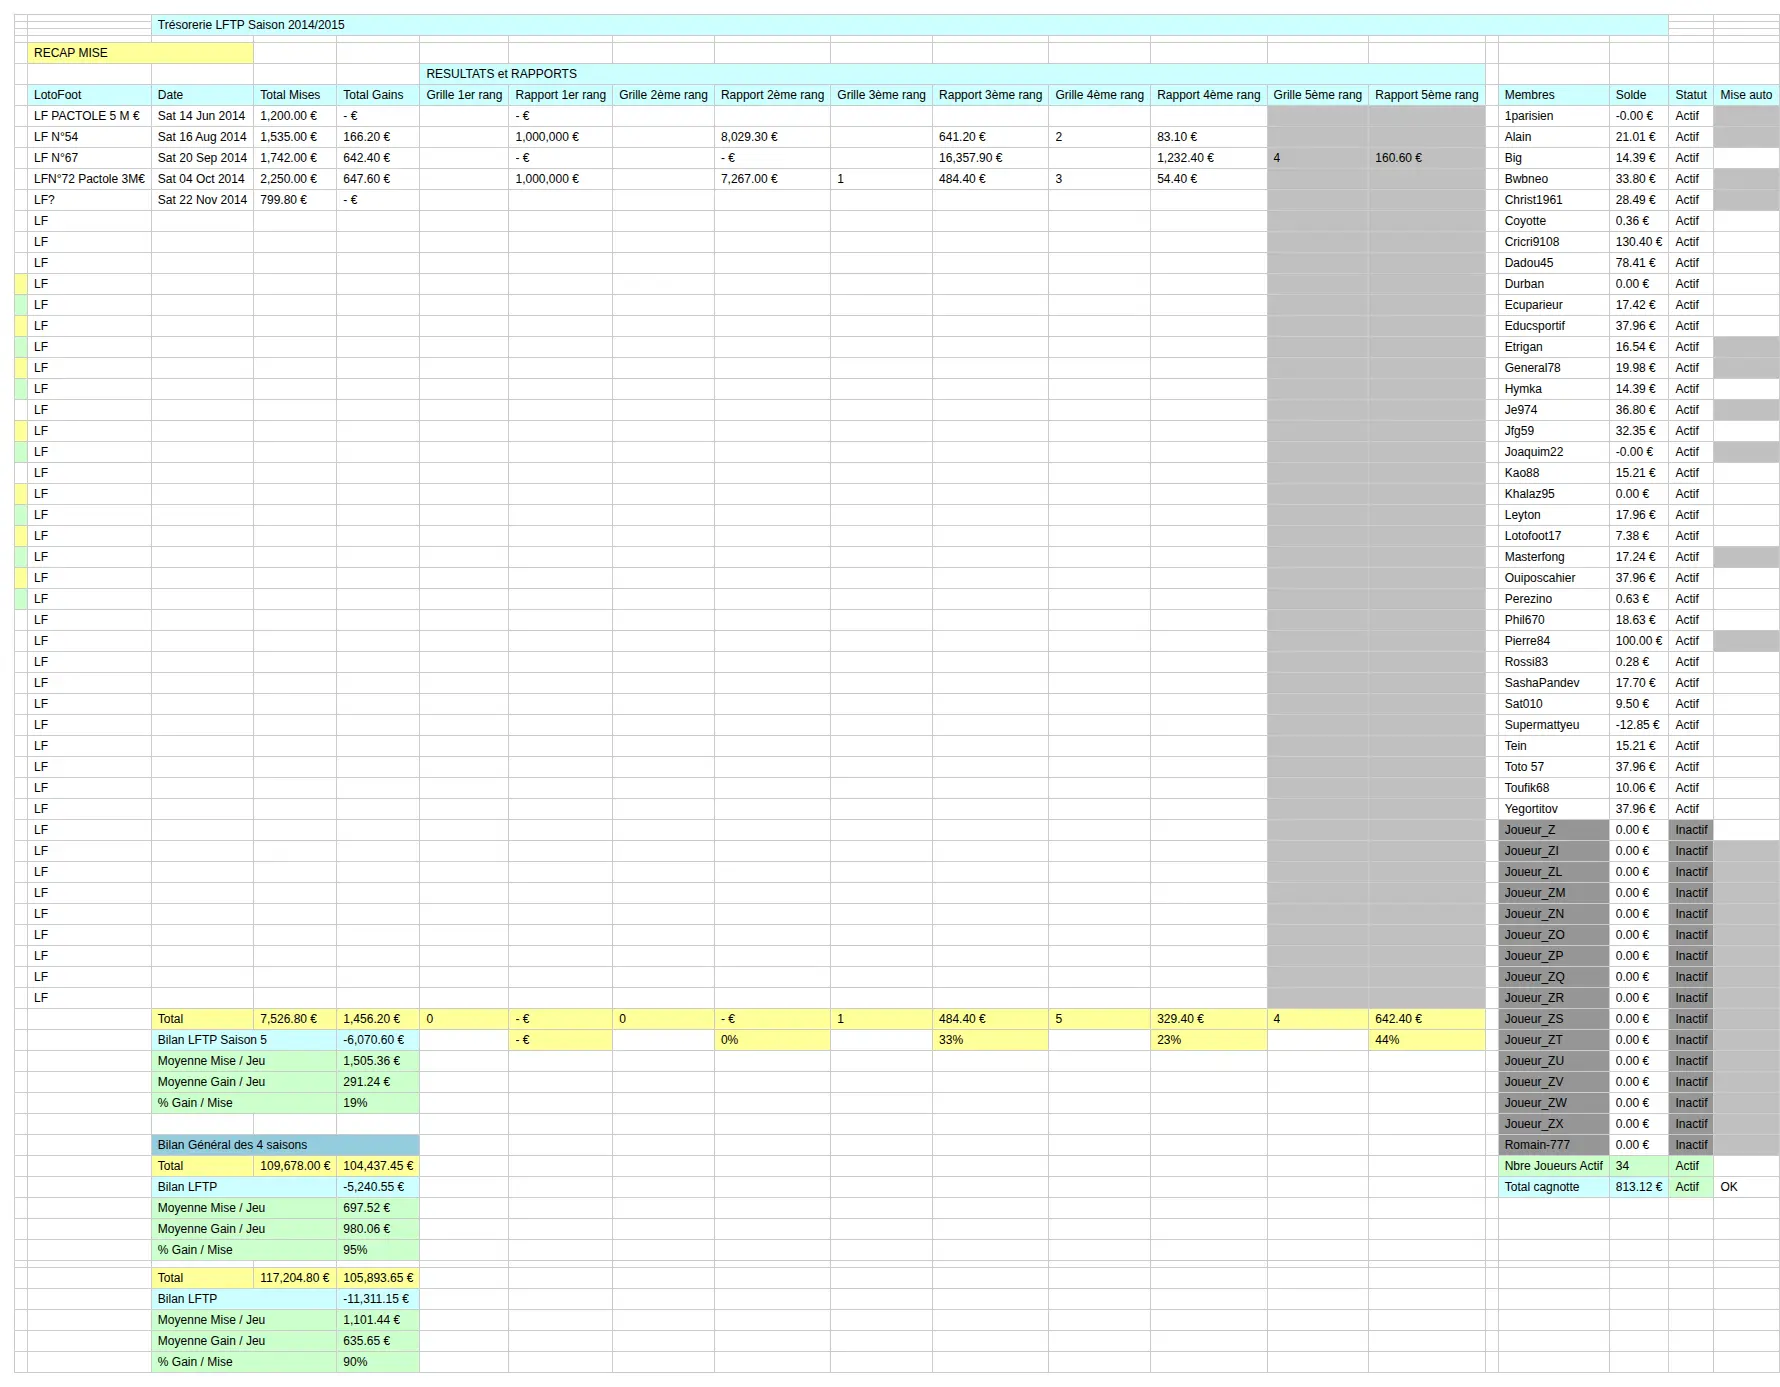Click the "Total cagnotte" label
1780x1387 pixels.
click(x=1554, y=1187)
